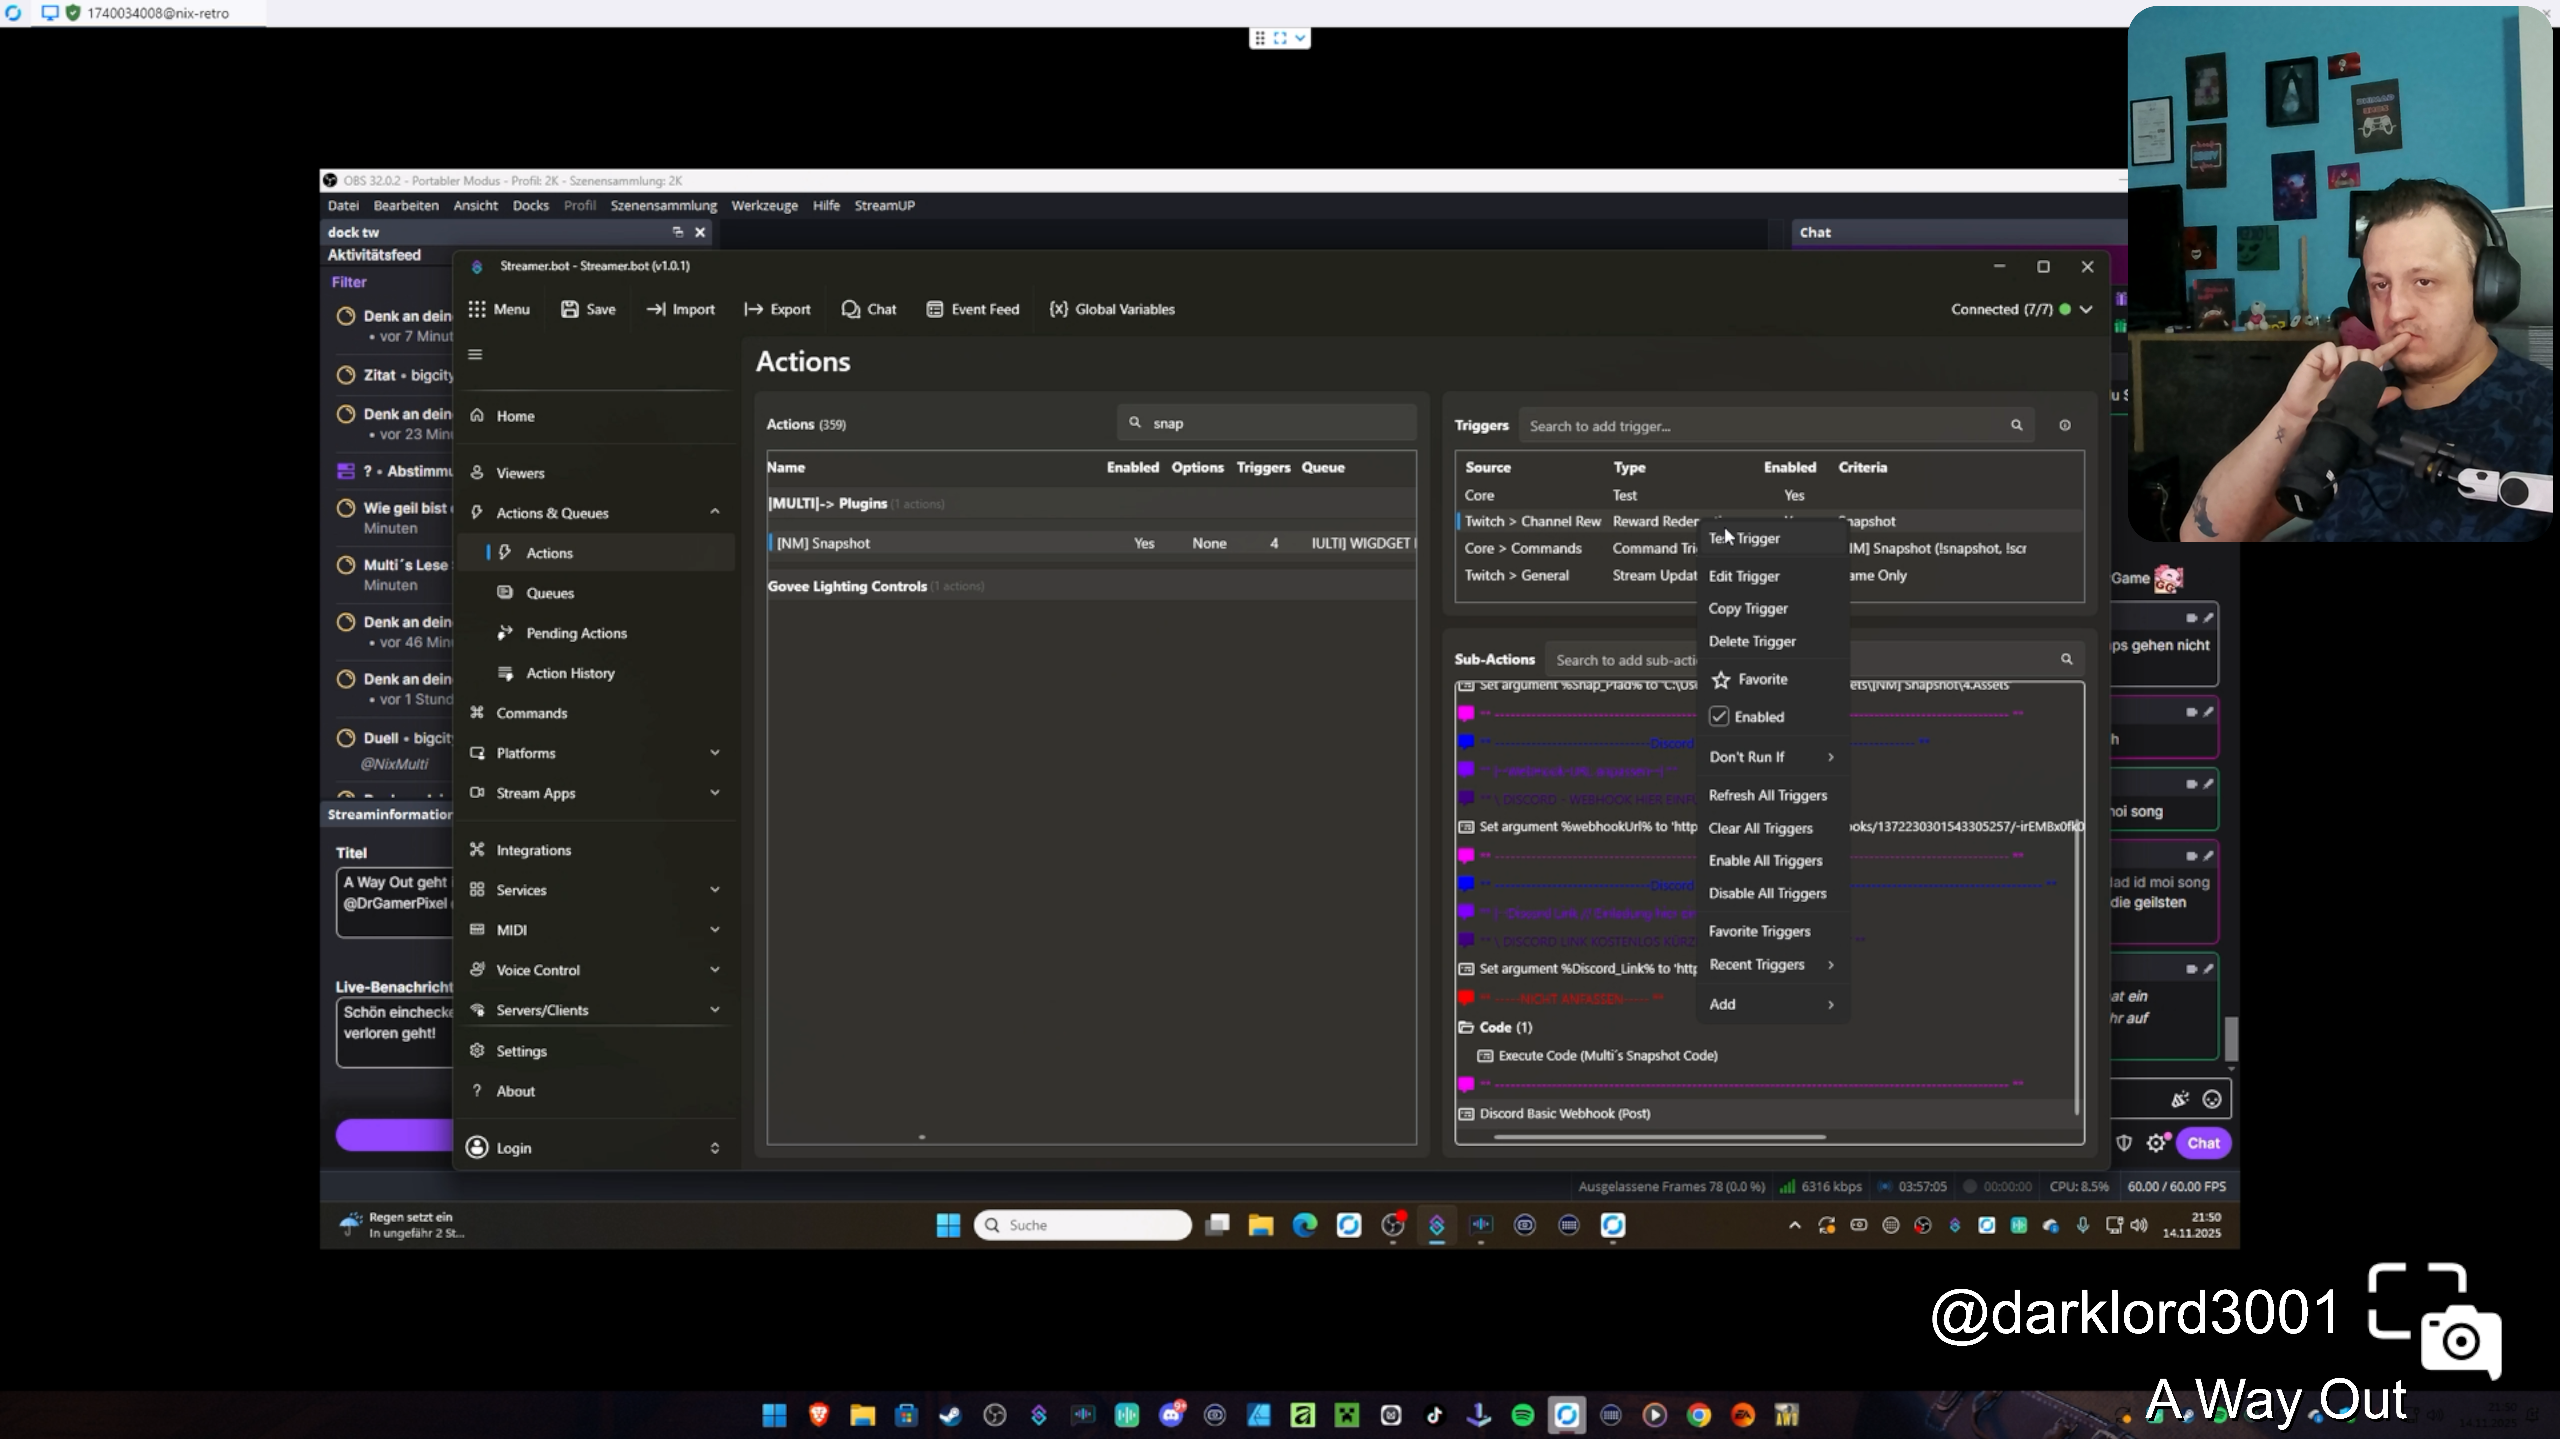Choose Delete Trigger in the context menu
Screen dimensions: 2560x1440
(x=1772, y=641)
